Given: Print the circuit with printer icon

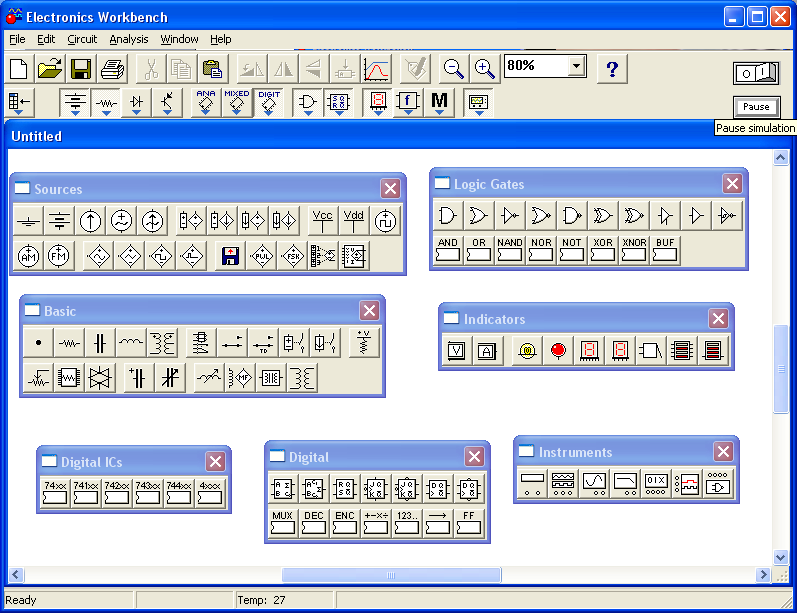Looking at the screenshot, I should coord(112,69).
